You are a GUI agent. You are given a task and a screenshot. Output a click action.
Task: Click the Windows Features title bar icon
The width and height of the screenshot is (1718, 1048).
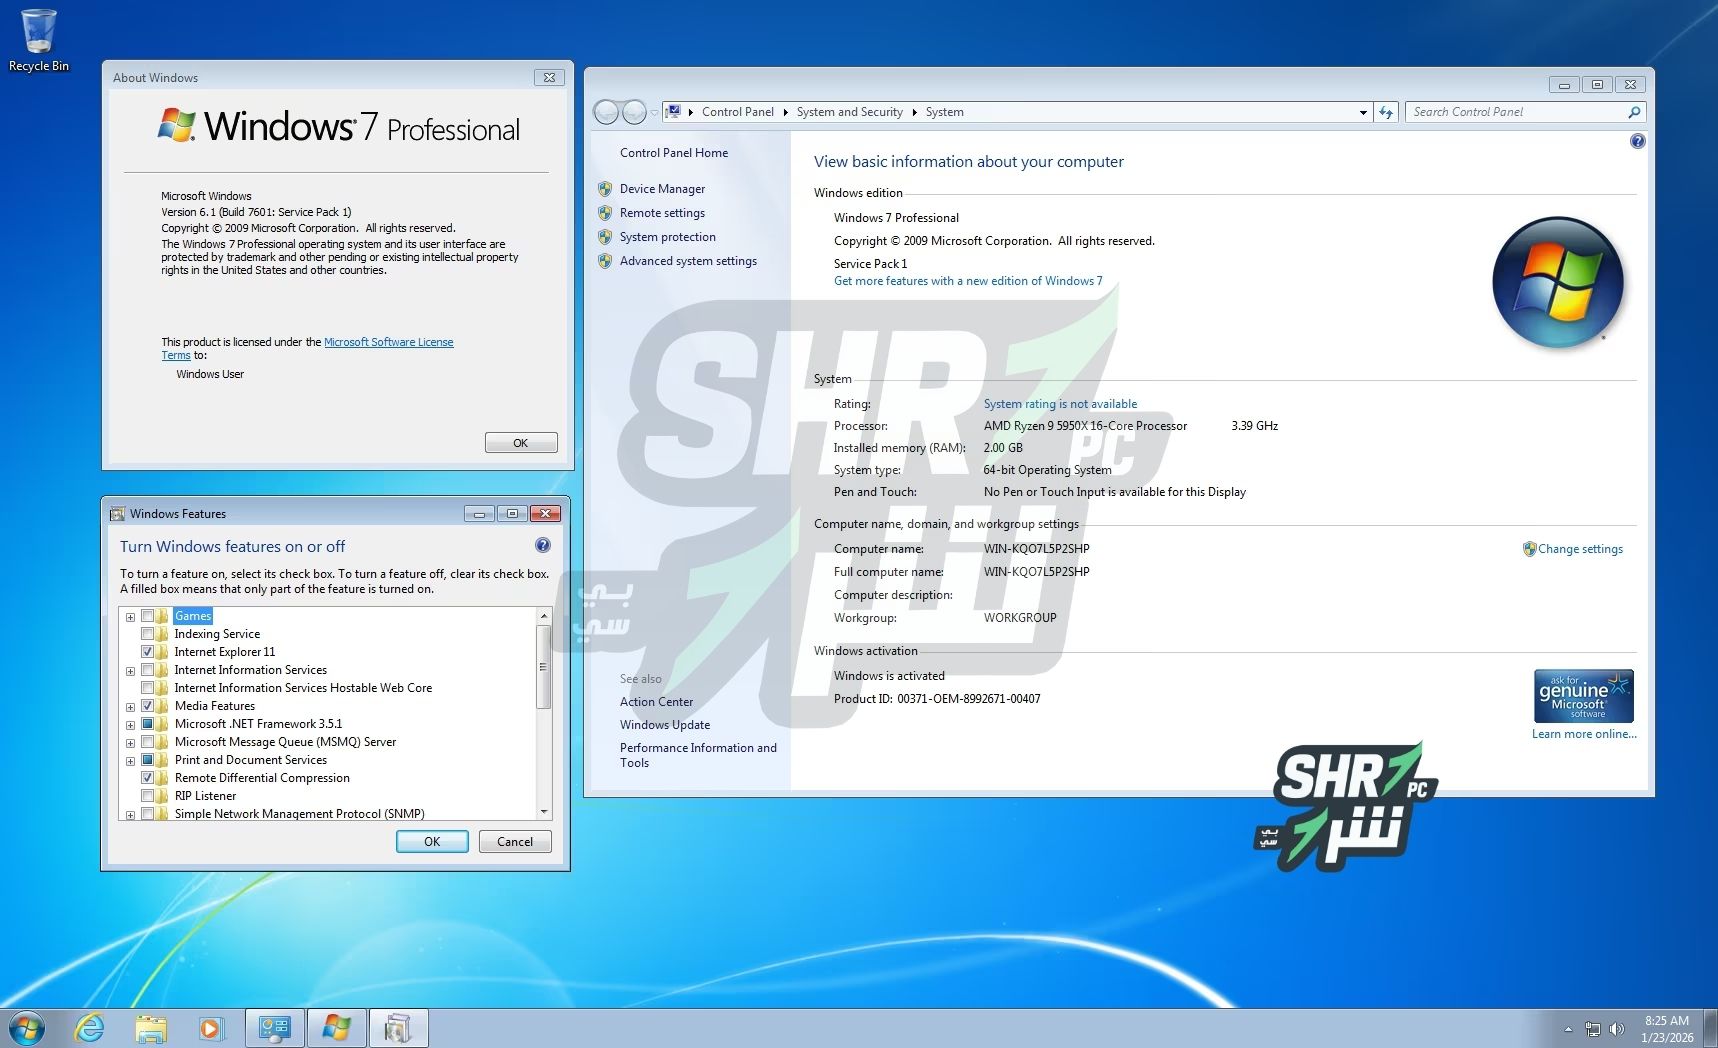[x=118, y=514]
